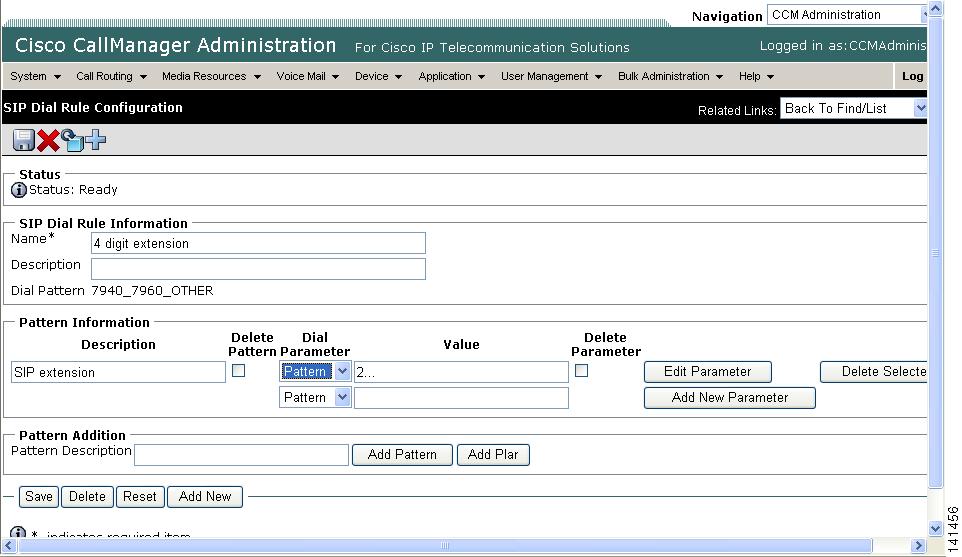Click the Reset toolbar icon
Image resolution: width=962 pixels, height=557 pixels.
click(72, 140)
